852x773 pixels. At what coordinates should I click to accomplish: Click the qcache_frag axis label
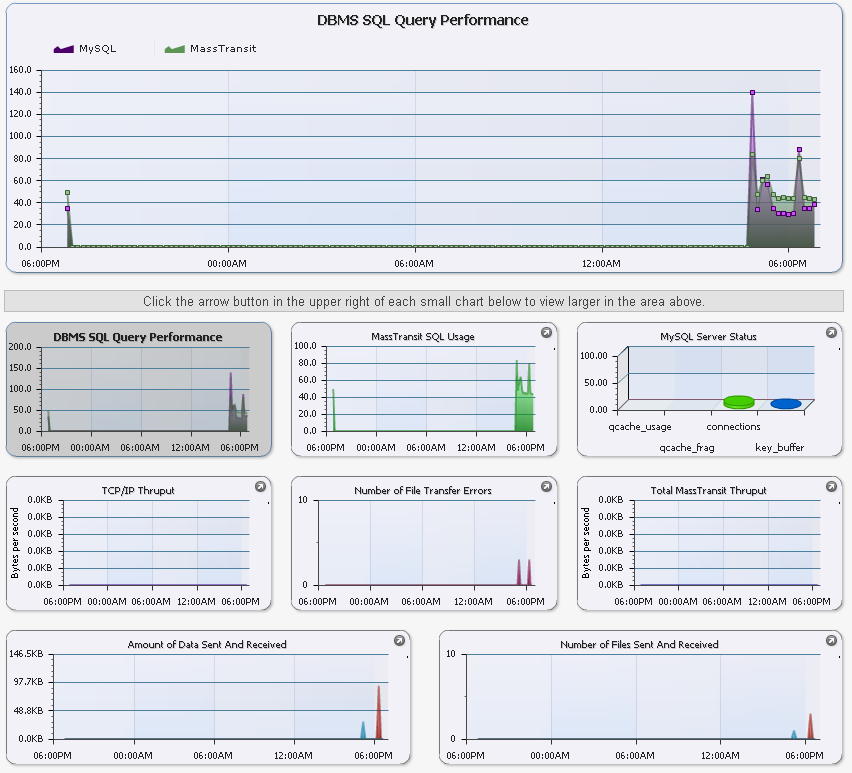687,448
